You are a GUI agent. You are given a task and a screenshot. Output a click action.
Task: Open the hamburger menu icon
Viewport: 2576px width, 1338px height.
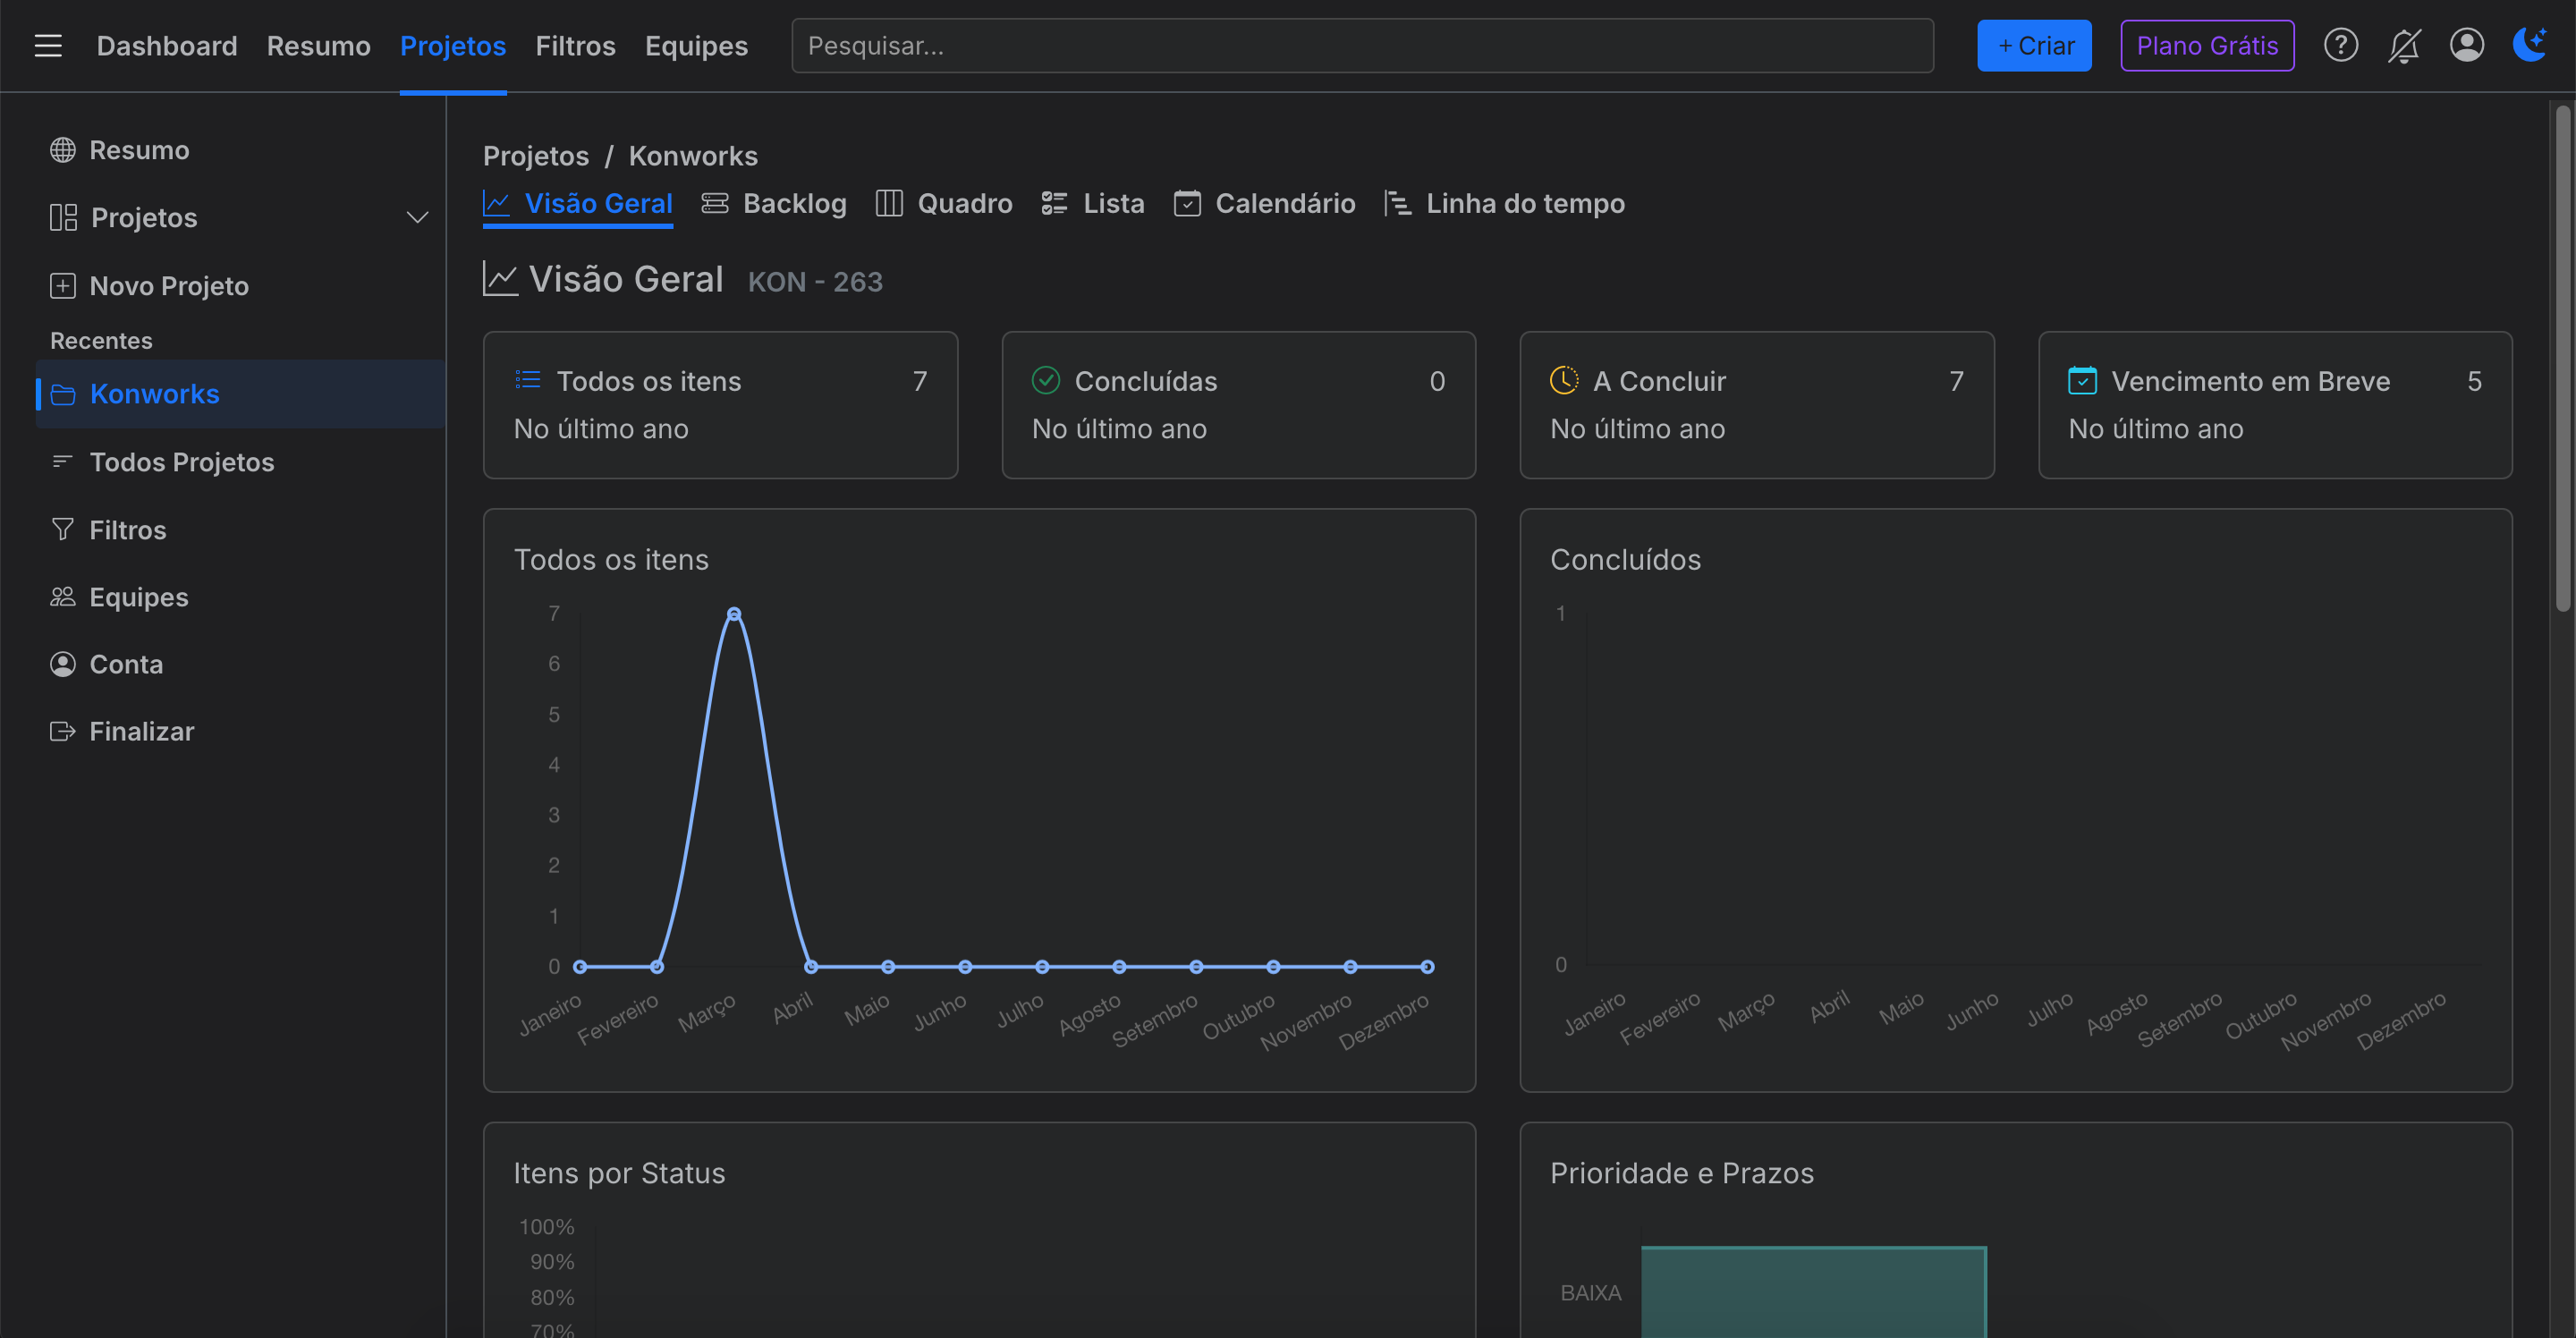(x=48, y=46)
